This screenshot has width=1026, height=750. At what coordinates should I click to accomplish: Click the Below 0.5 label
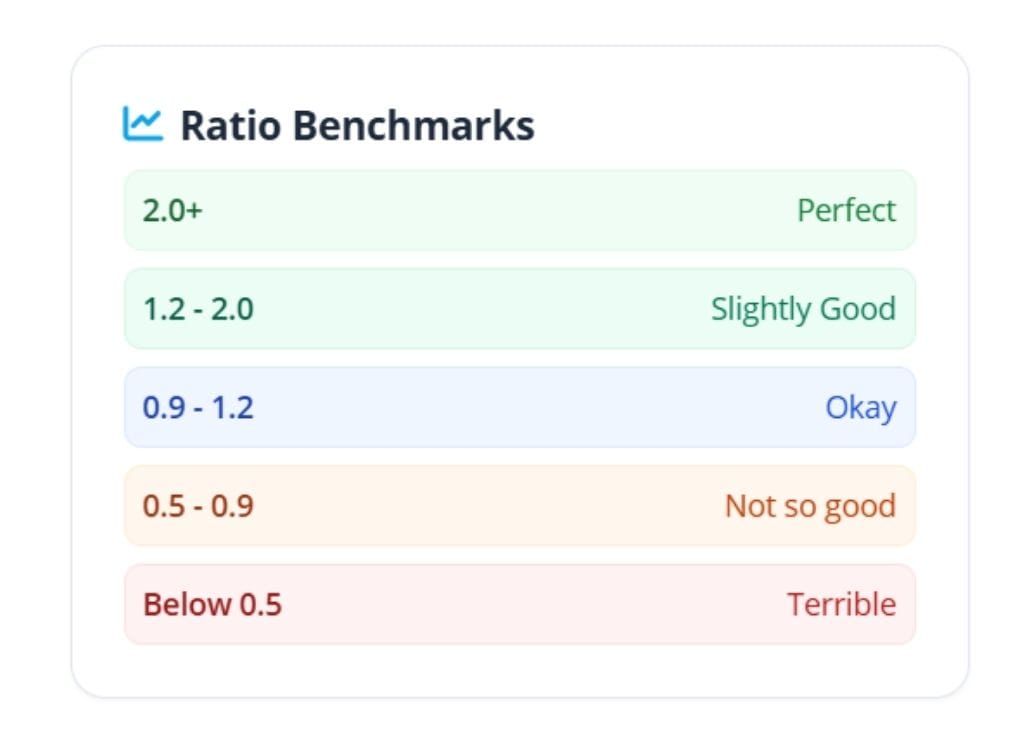point(211,604)
